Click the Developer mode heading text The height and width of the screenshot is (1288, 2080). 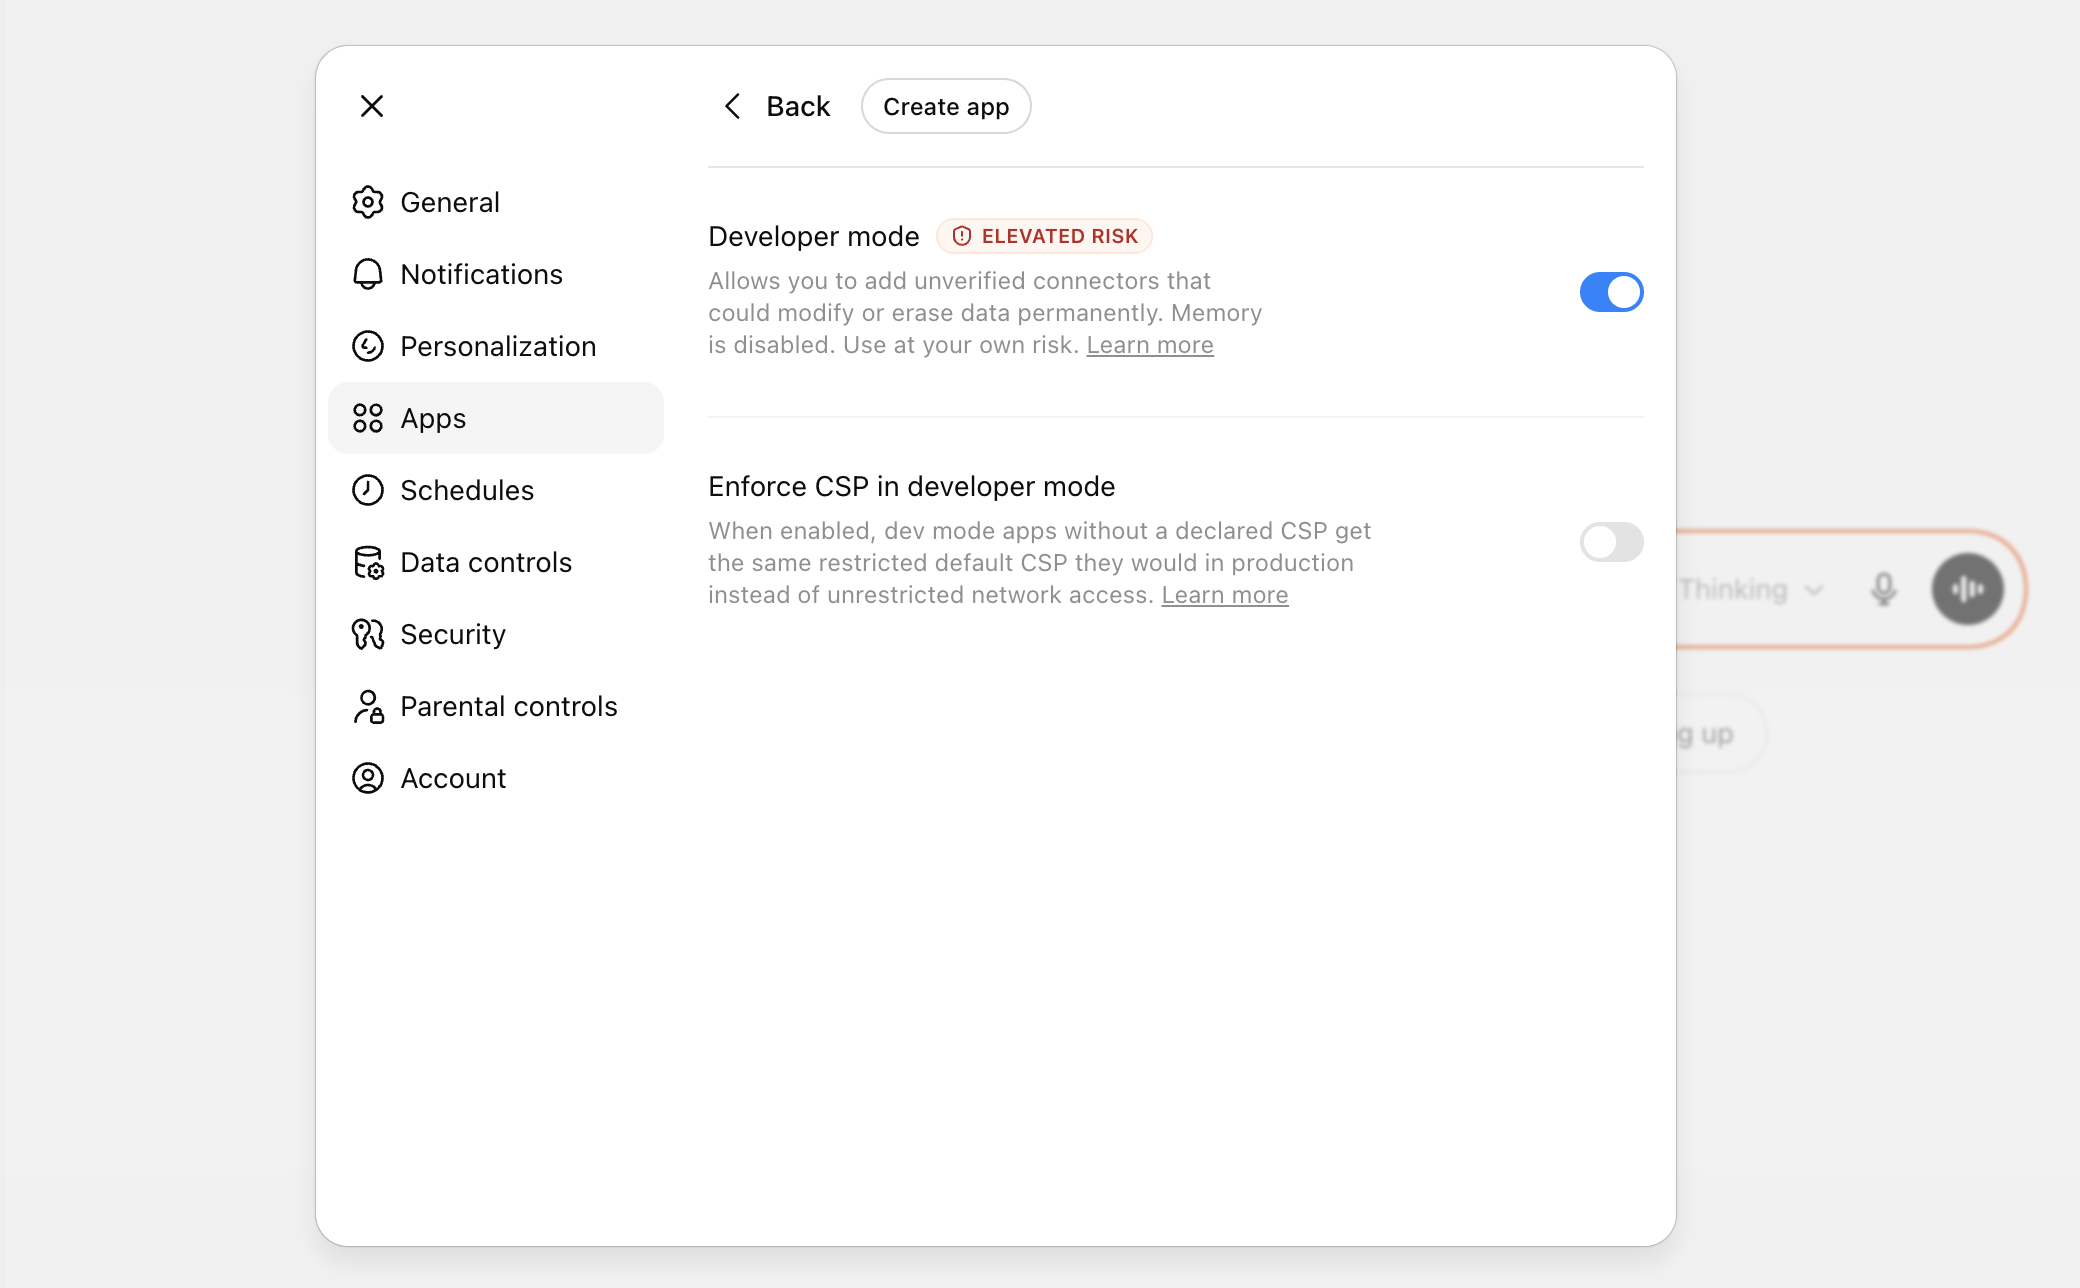814,236
